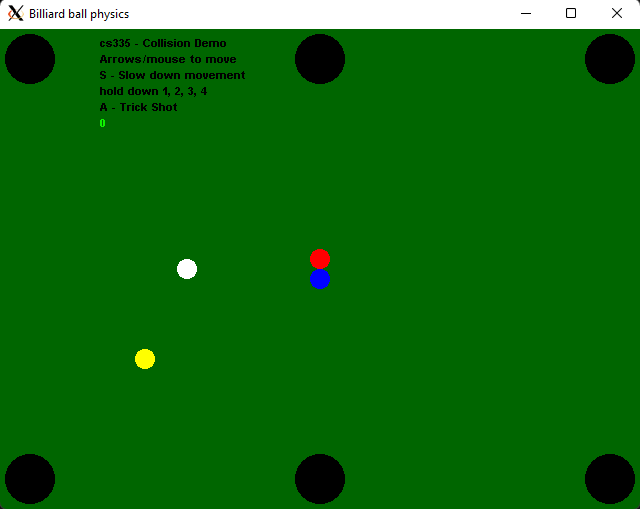640x509 pixels.
Task: Click the bottom-right corner pocket
Action: click(610, 479)
